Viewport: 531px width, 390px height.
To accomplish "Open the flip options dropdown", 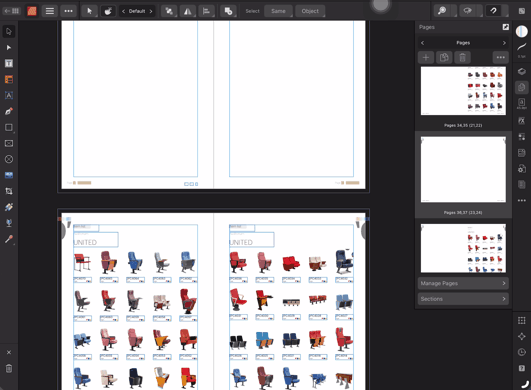I will tap(187, 11).
